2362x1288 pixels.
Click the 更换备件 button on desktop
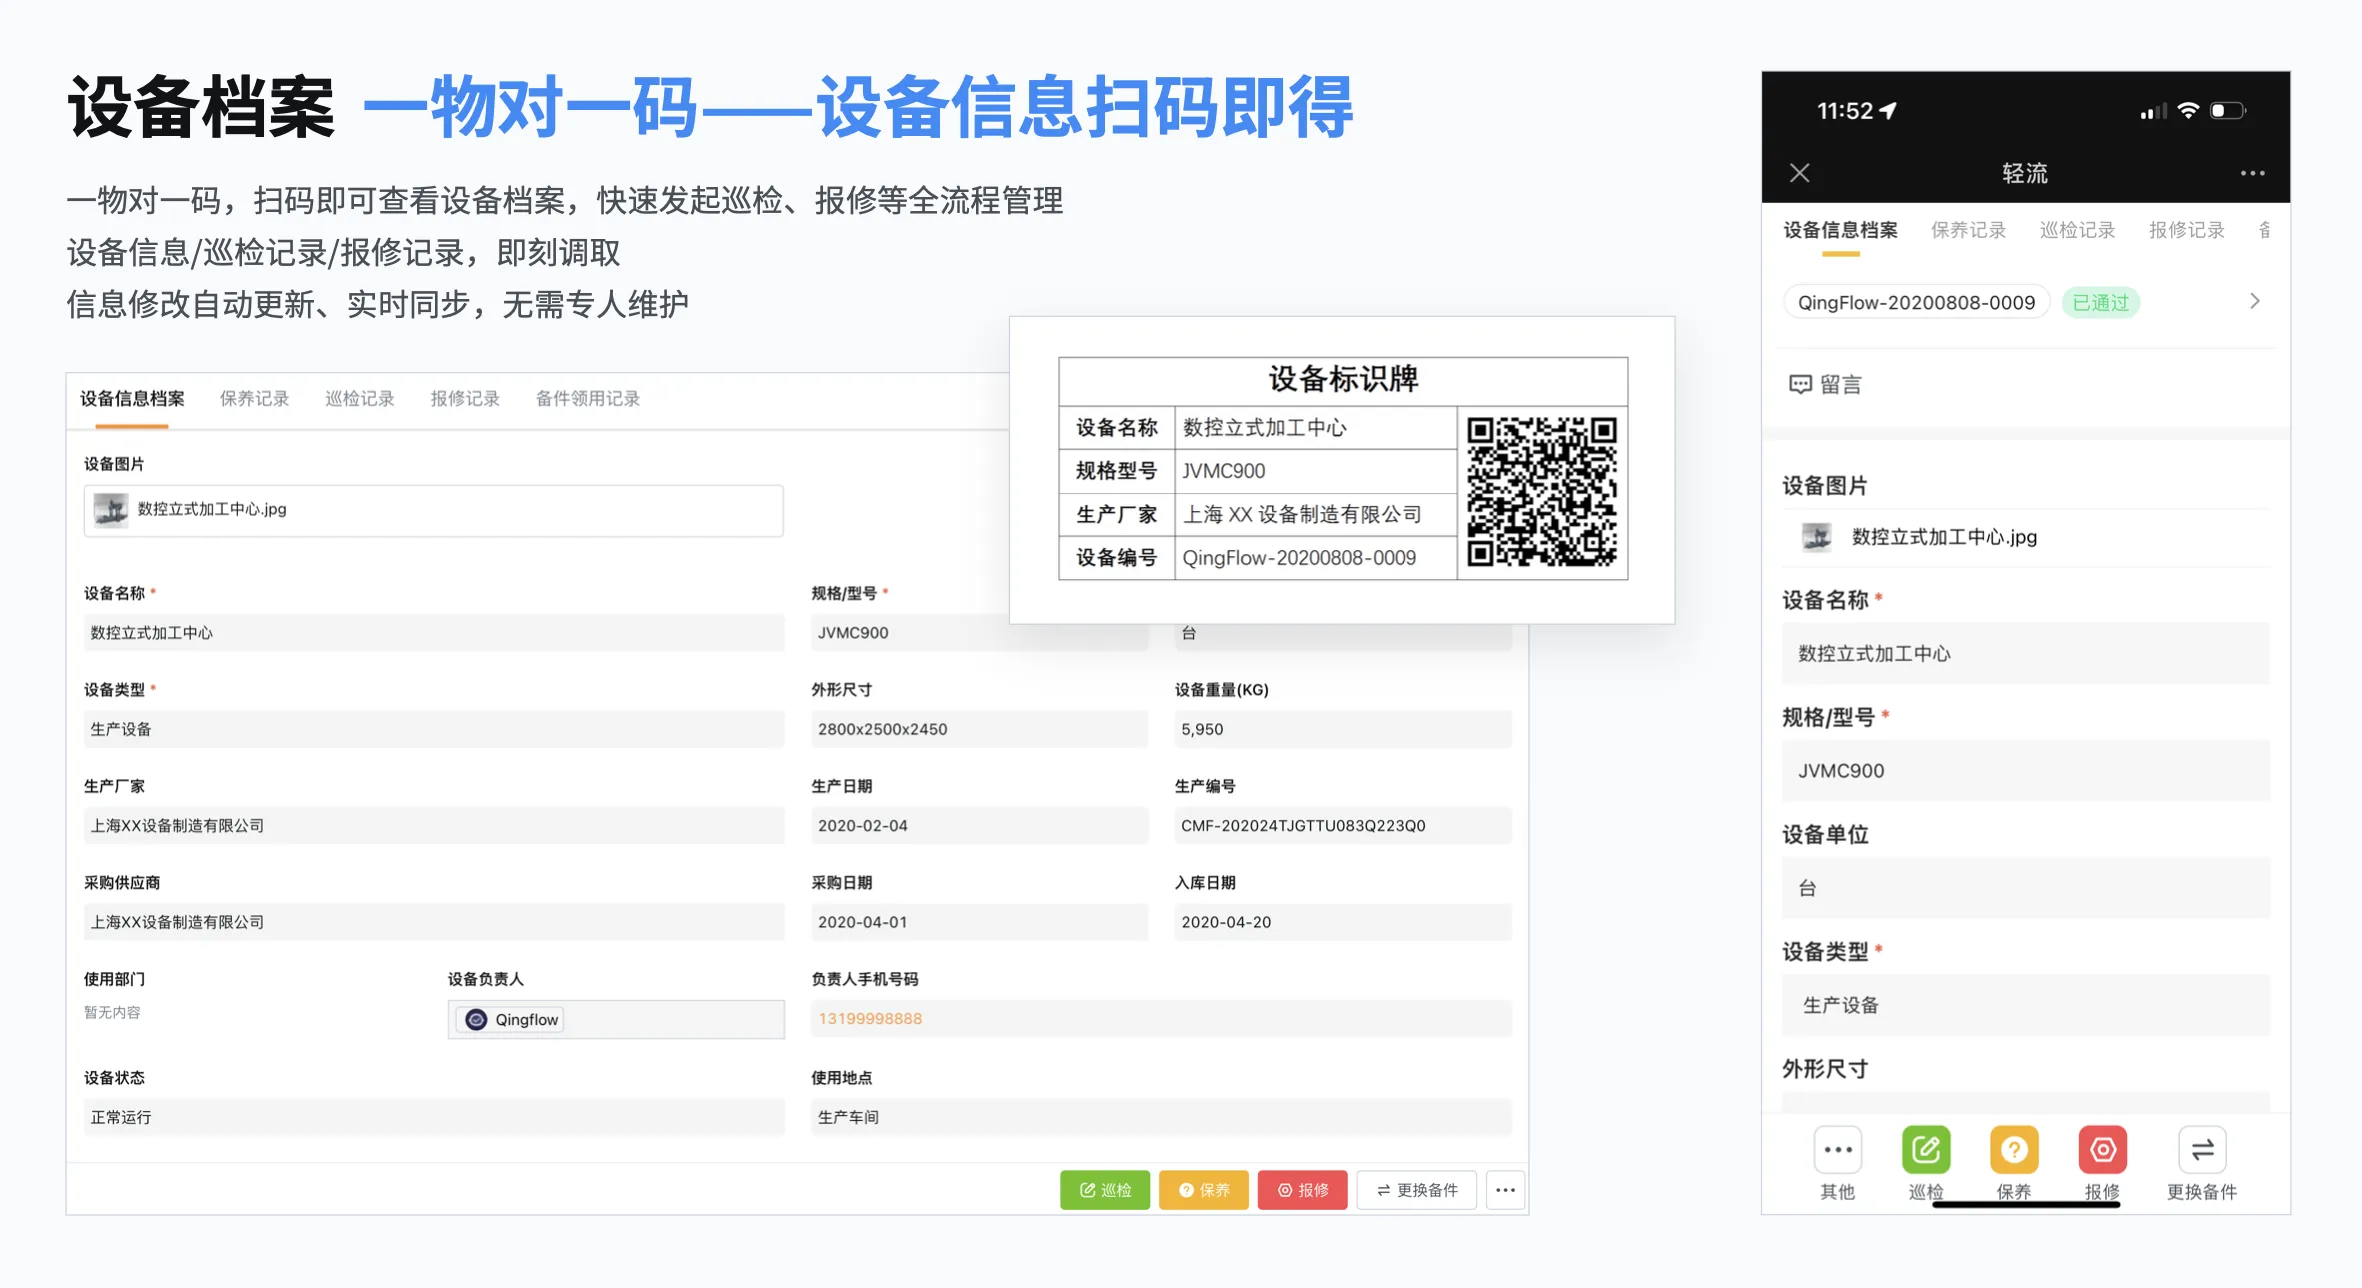pyautogui.click(x=1416, y=1190)
